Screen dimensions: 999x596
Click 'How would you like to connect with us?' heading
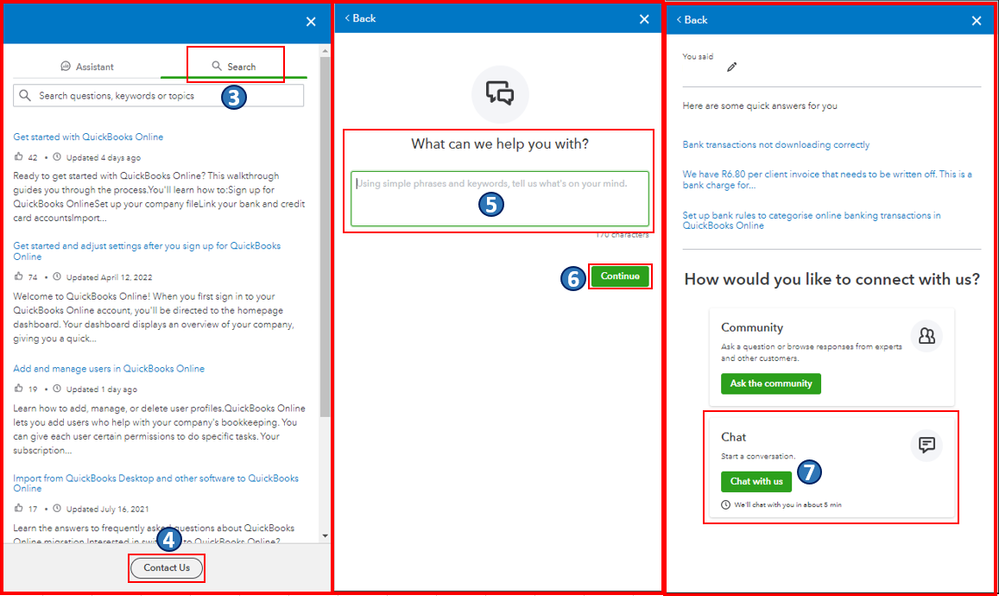click(831, 279)
